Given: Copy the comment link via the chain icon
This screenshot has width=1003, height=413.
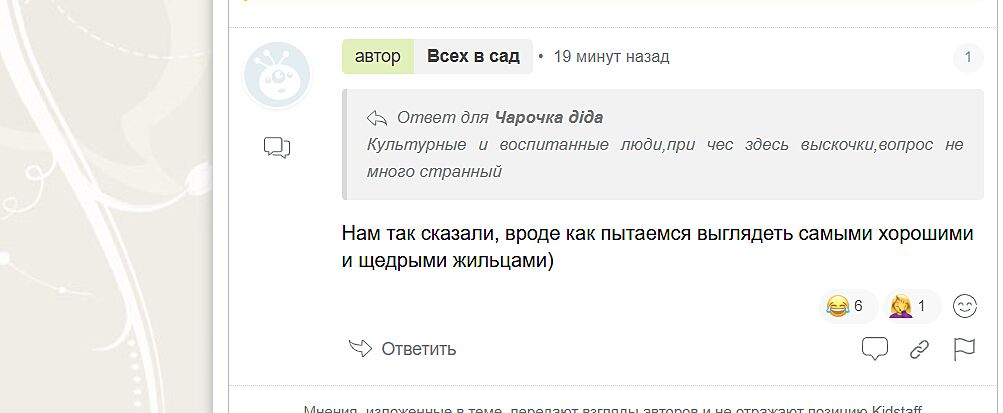Looking at the screenshot, I should [919, 349].
